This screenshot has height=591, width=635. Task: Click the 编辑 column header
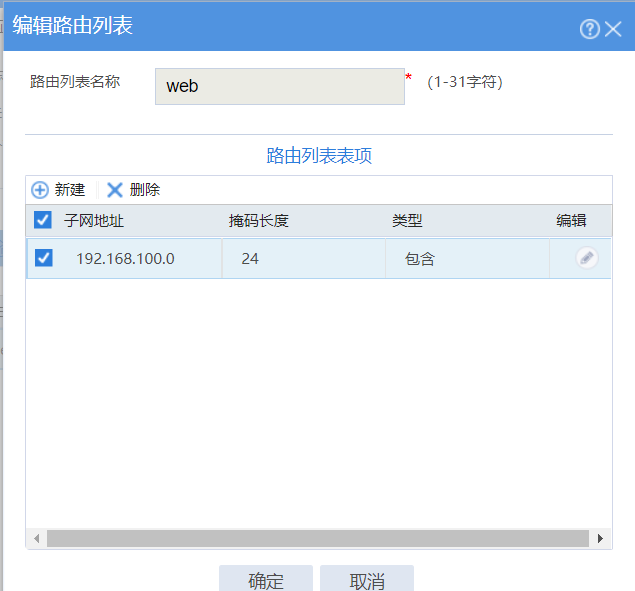(571, 221)
